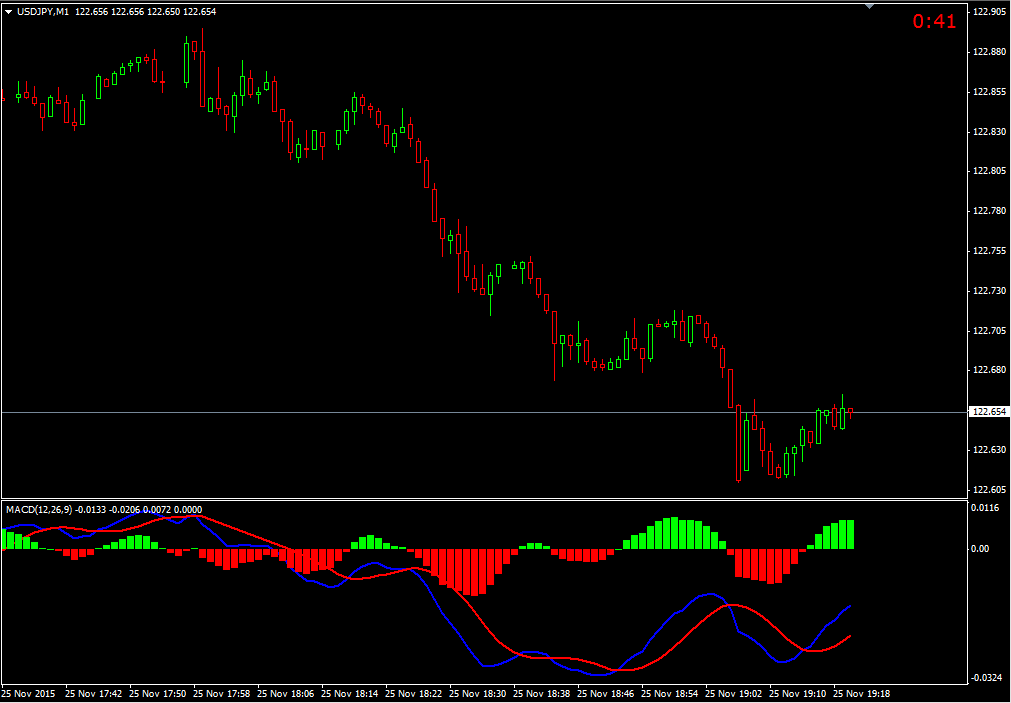Select the current price tag 122.654
Viewport: 1011px width, 703px height.
tap(991, 410)
